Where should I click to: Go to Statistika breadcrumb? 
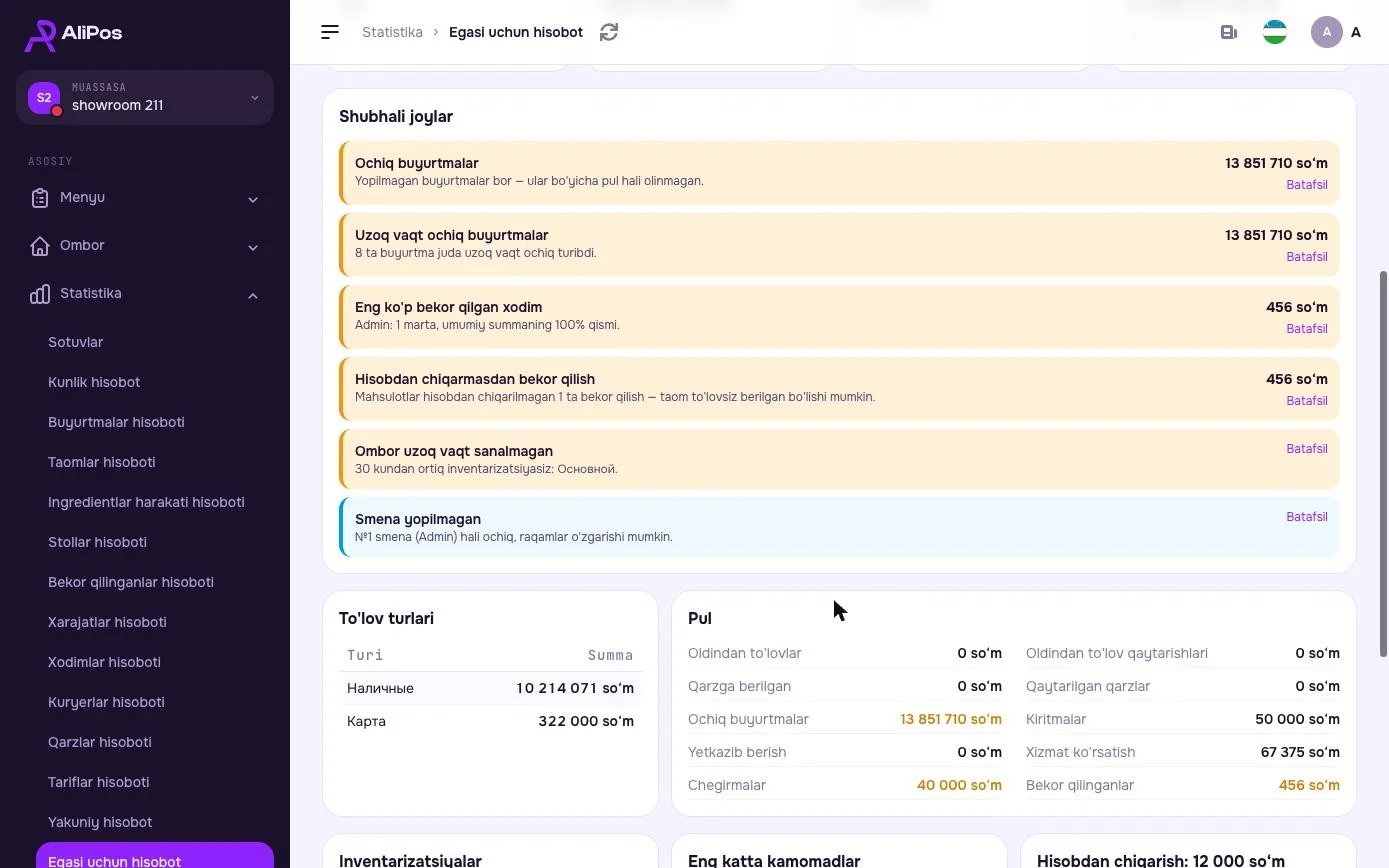[392, 32]
